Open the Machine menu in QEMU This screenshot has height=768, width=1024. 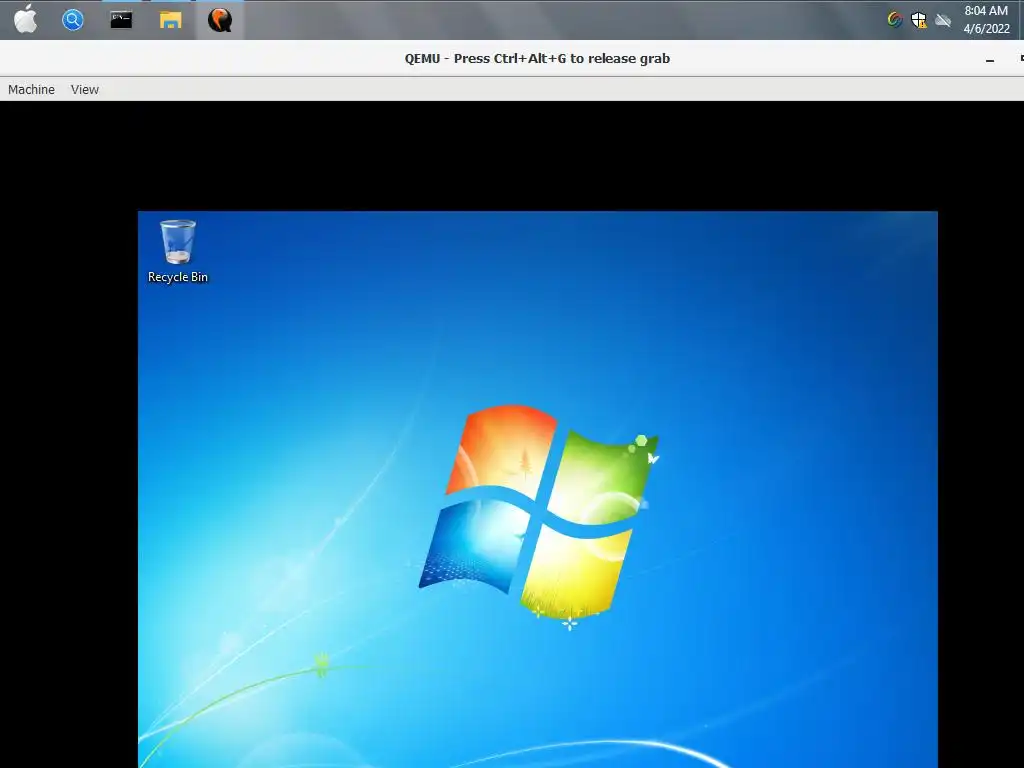[31, 89]
